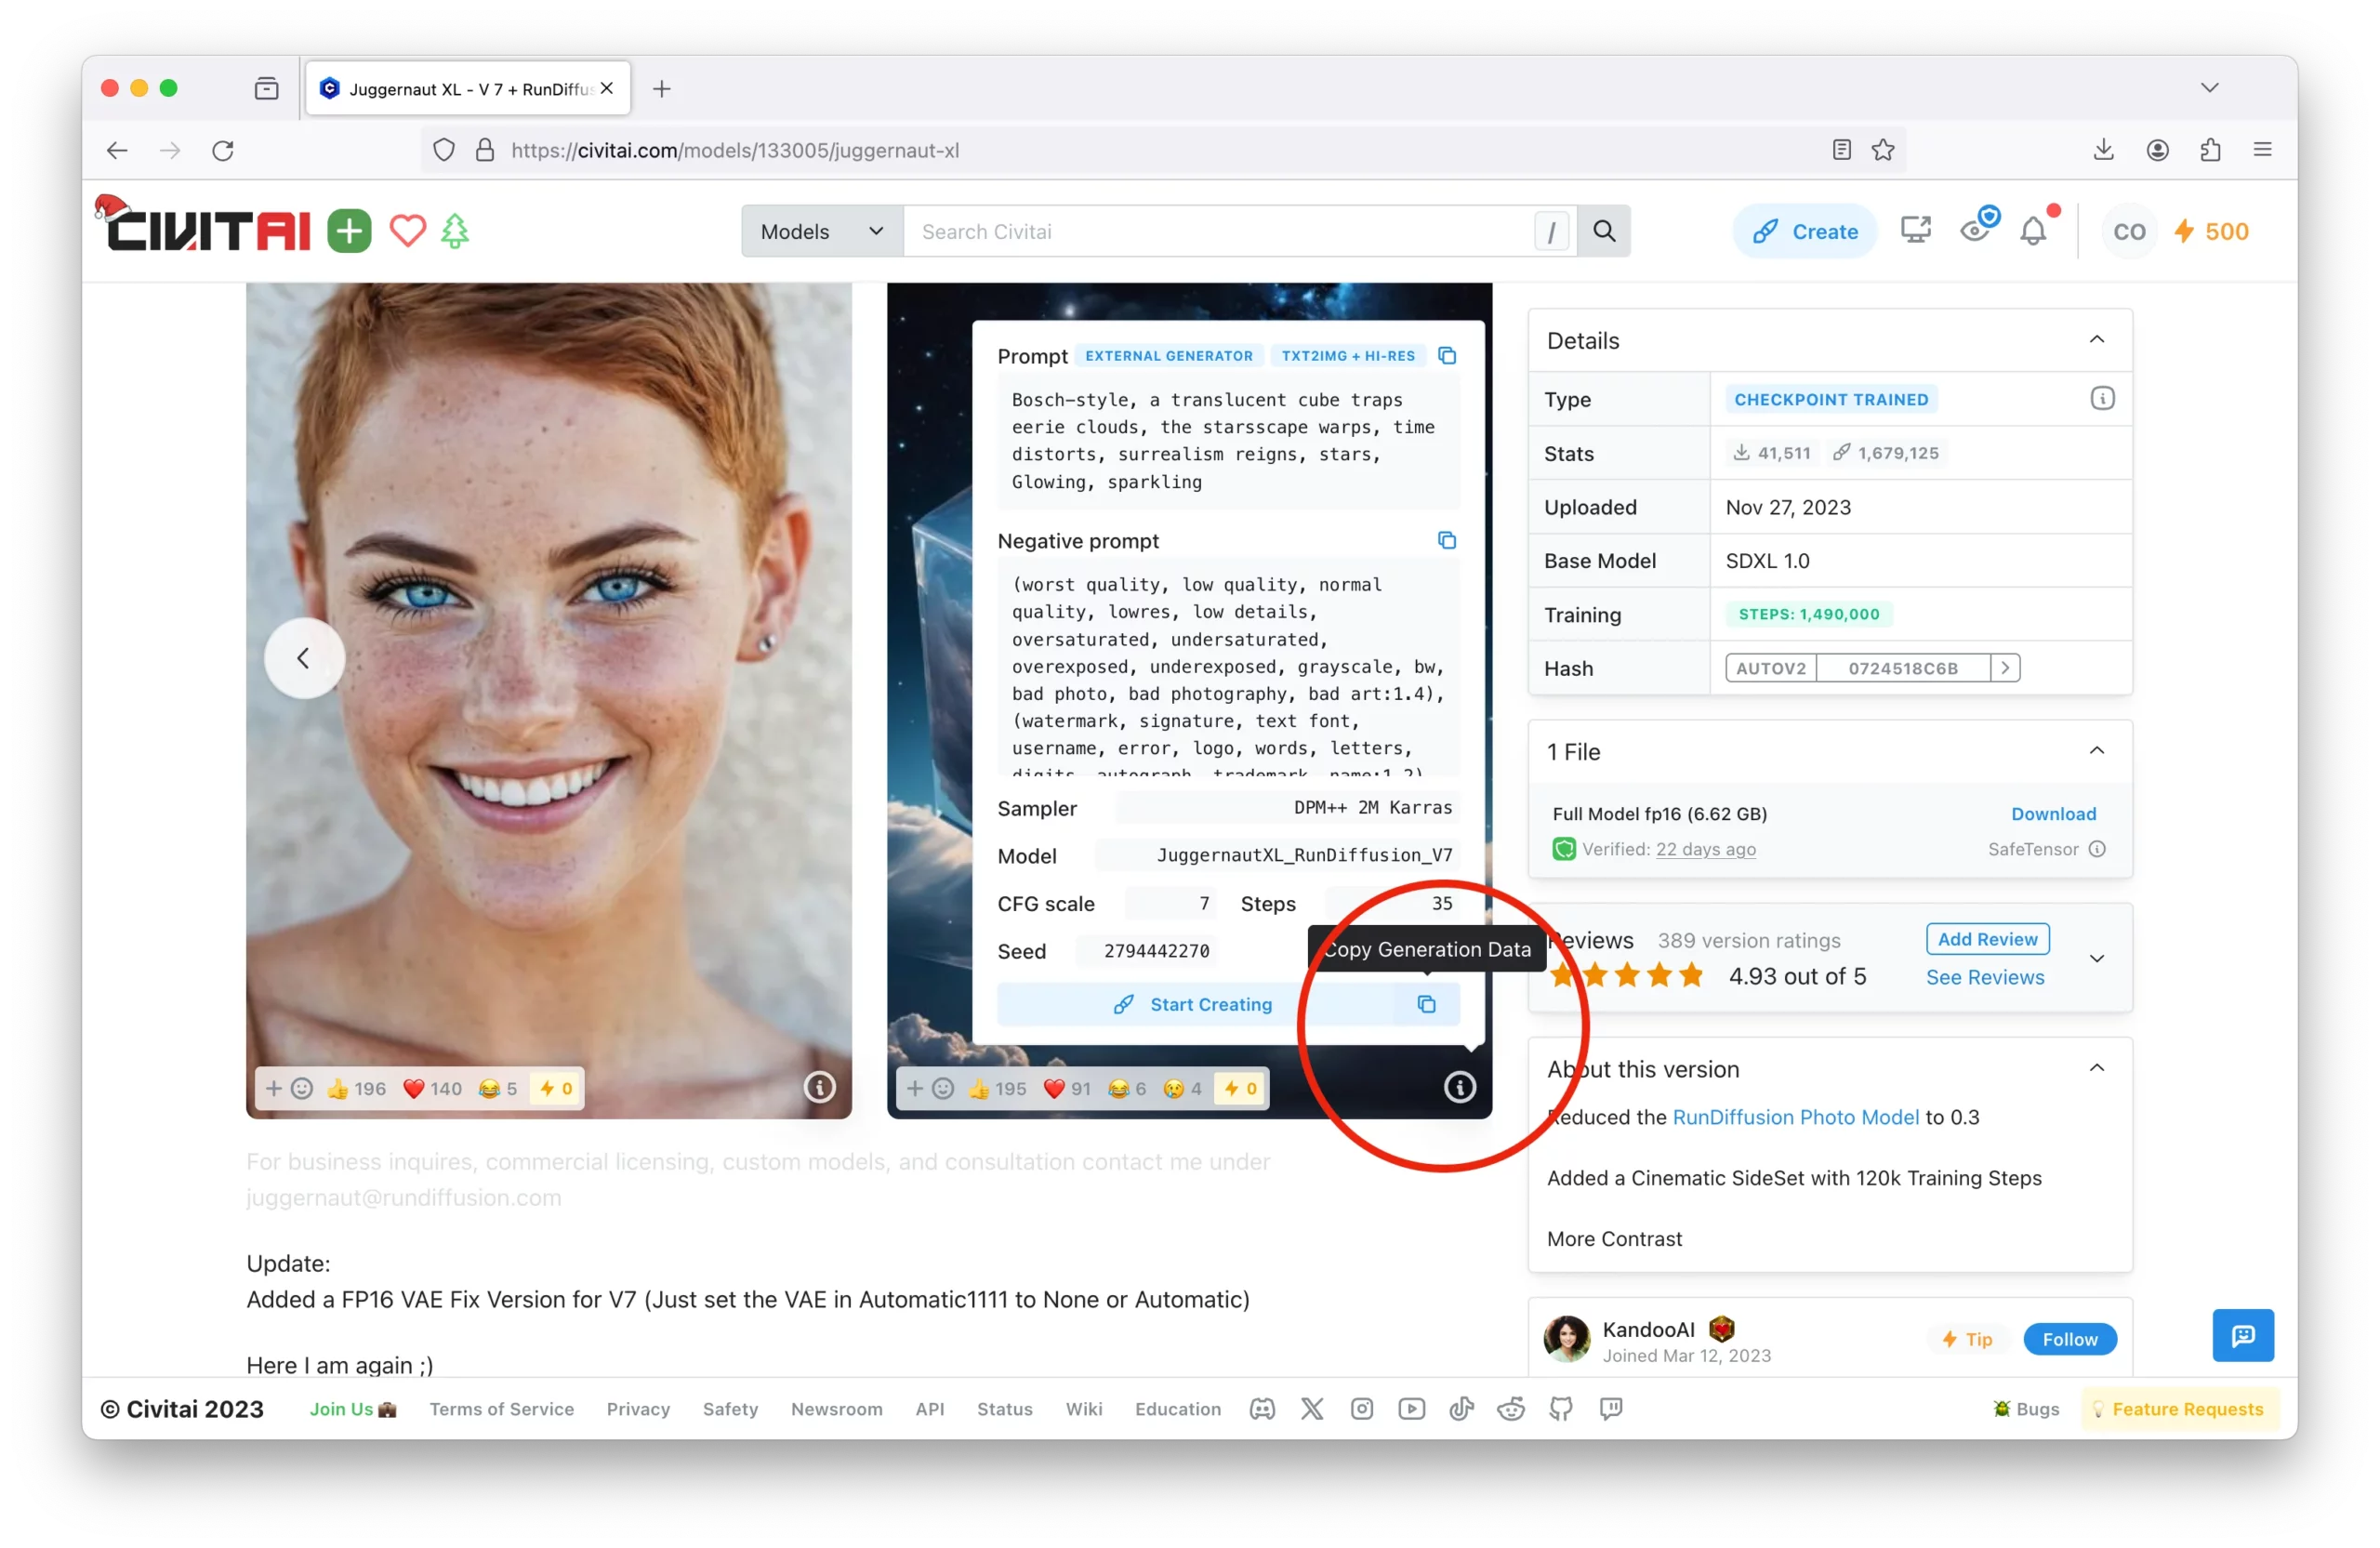The image size is (2380, 1548).
Task: Click the search magnifier button
Action: pos(1604,232)
